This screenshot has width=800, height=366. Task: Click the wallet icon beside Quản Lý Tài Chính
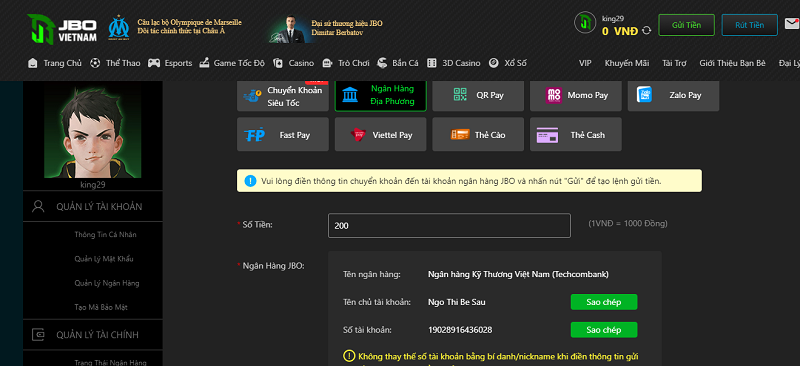click(x=38, y=334)
